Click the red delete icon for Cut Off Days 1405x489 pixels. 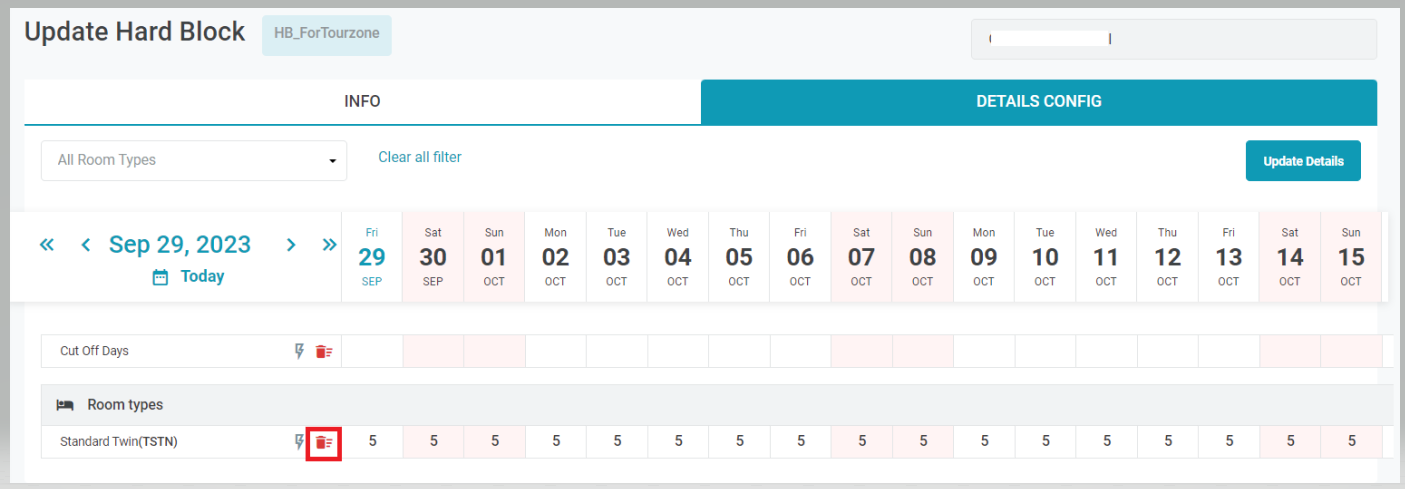coord(324,351)
